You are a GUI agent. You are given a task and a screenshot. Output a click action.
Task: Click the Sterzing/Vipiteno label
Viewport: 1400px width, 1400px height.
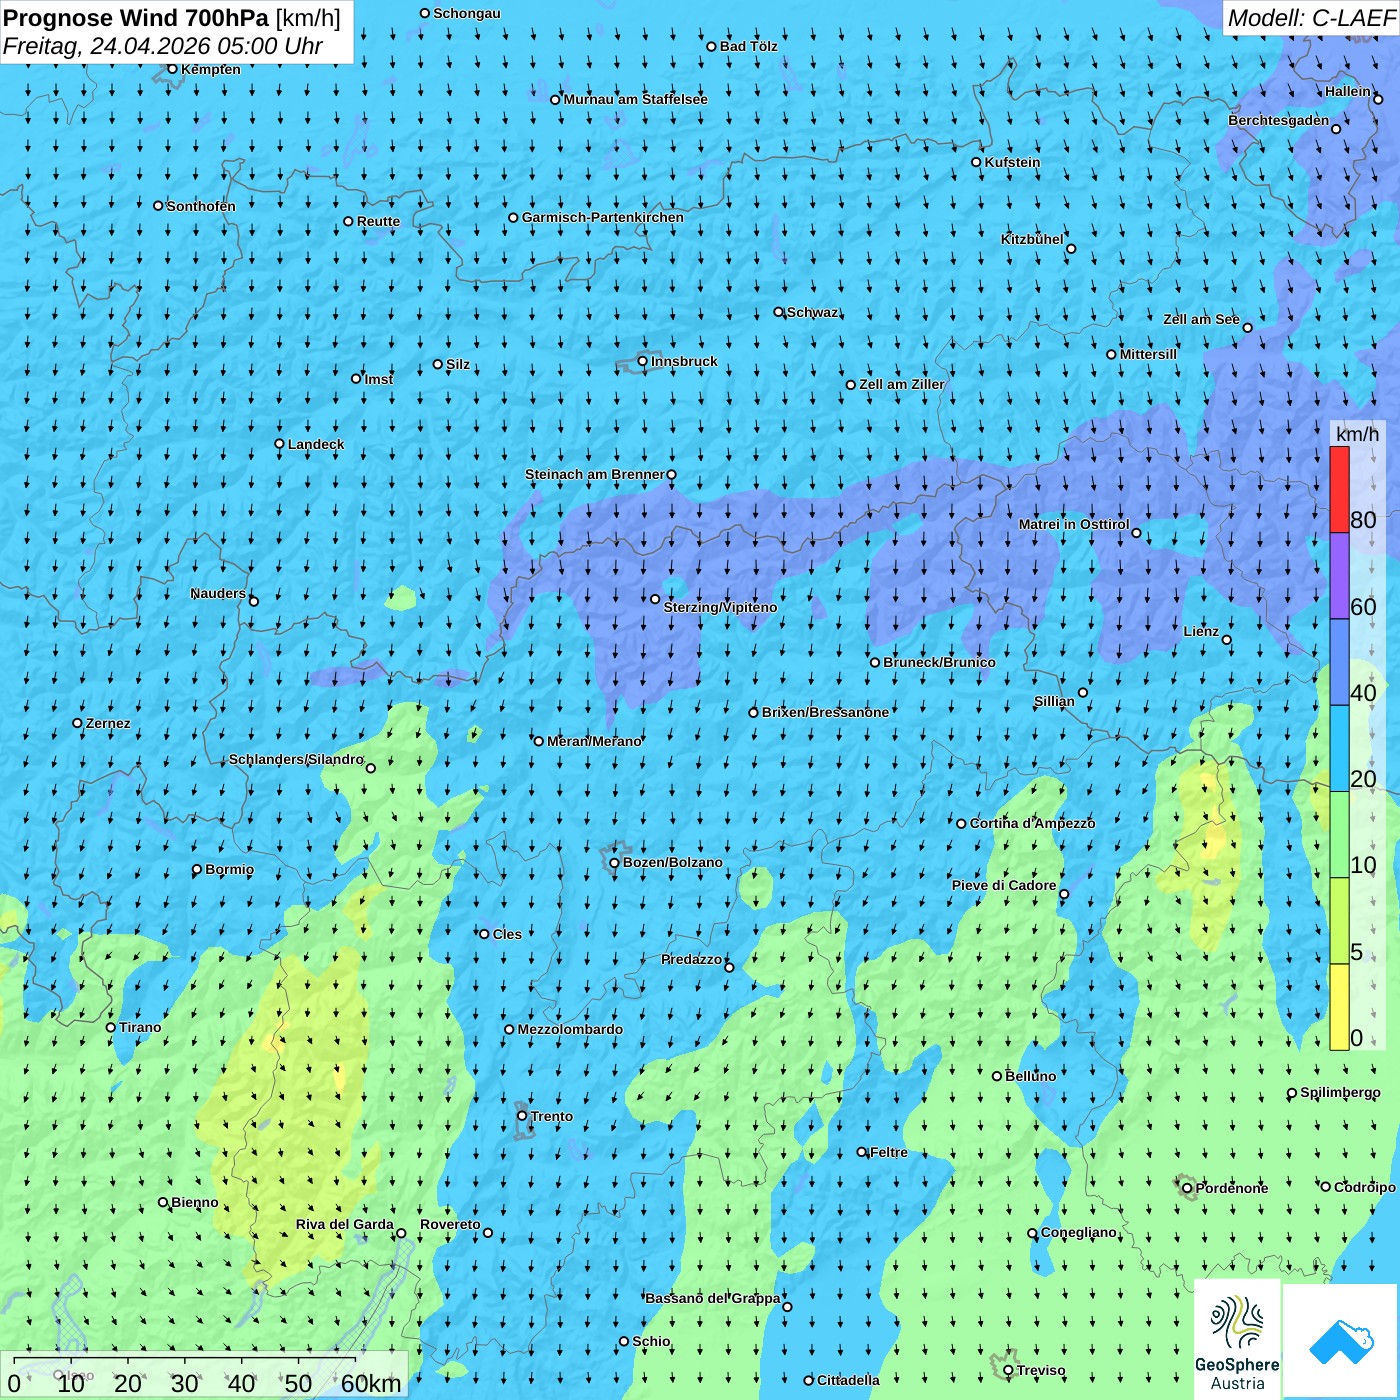click(x=720, y=607)
